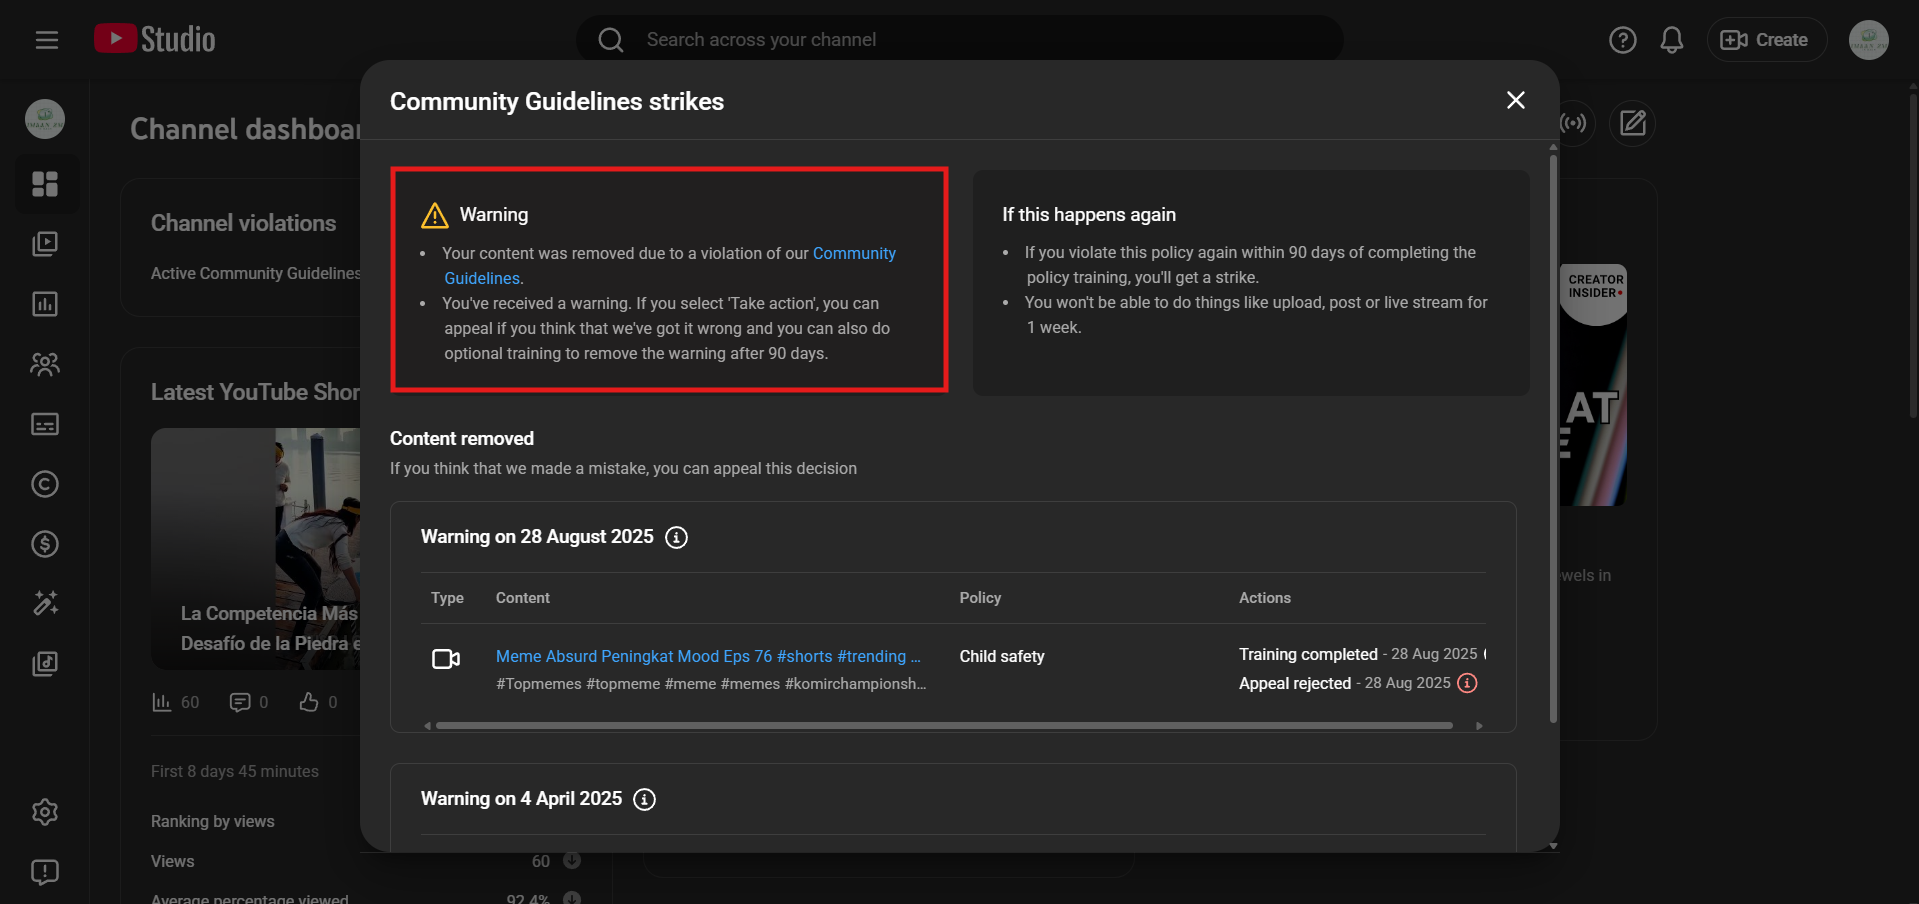Follow the Community Guidelines link

tap(853, 254)
